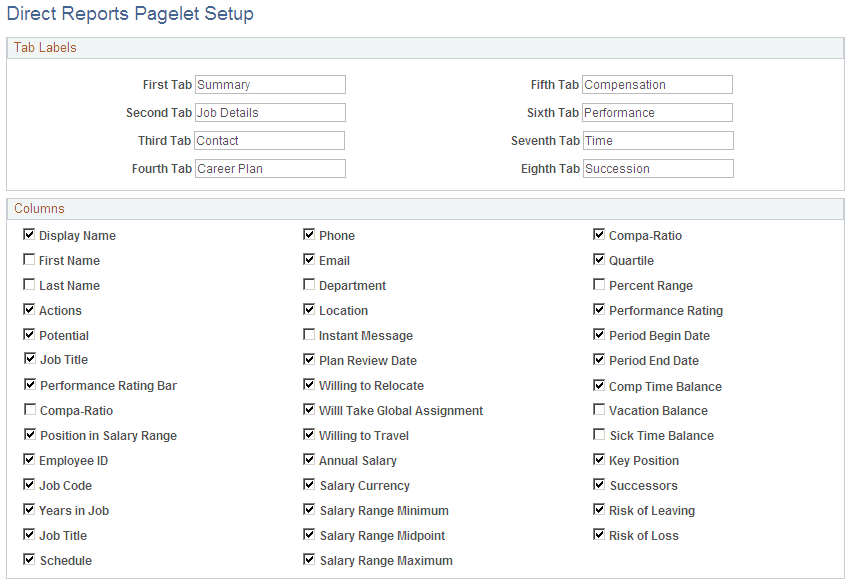Viewport: 852px width, 584px height.
Task: Enable the Instant Message column
Action: (310, 334)
